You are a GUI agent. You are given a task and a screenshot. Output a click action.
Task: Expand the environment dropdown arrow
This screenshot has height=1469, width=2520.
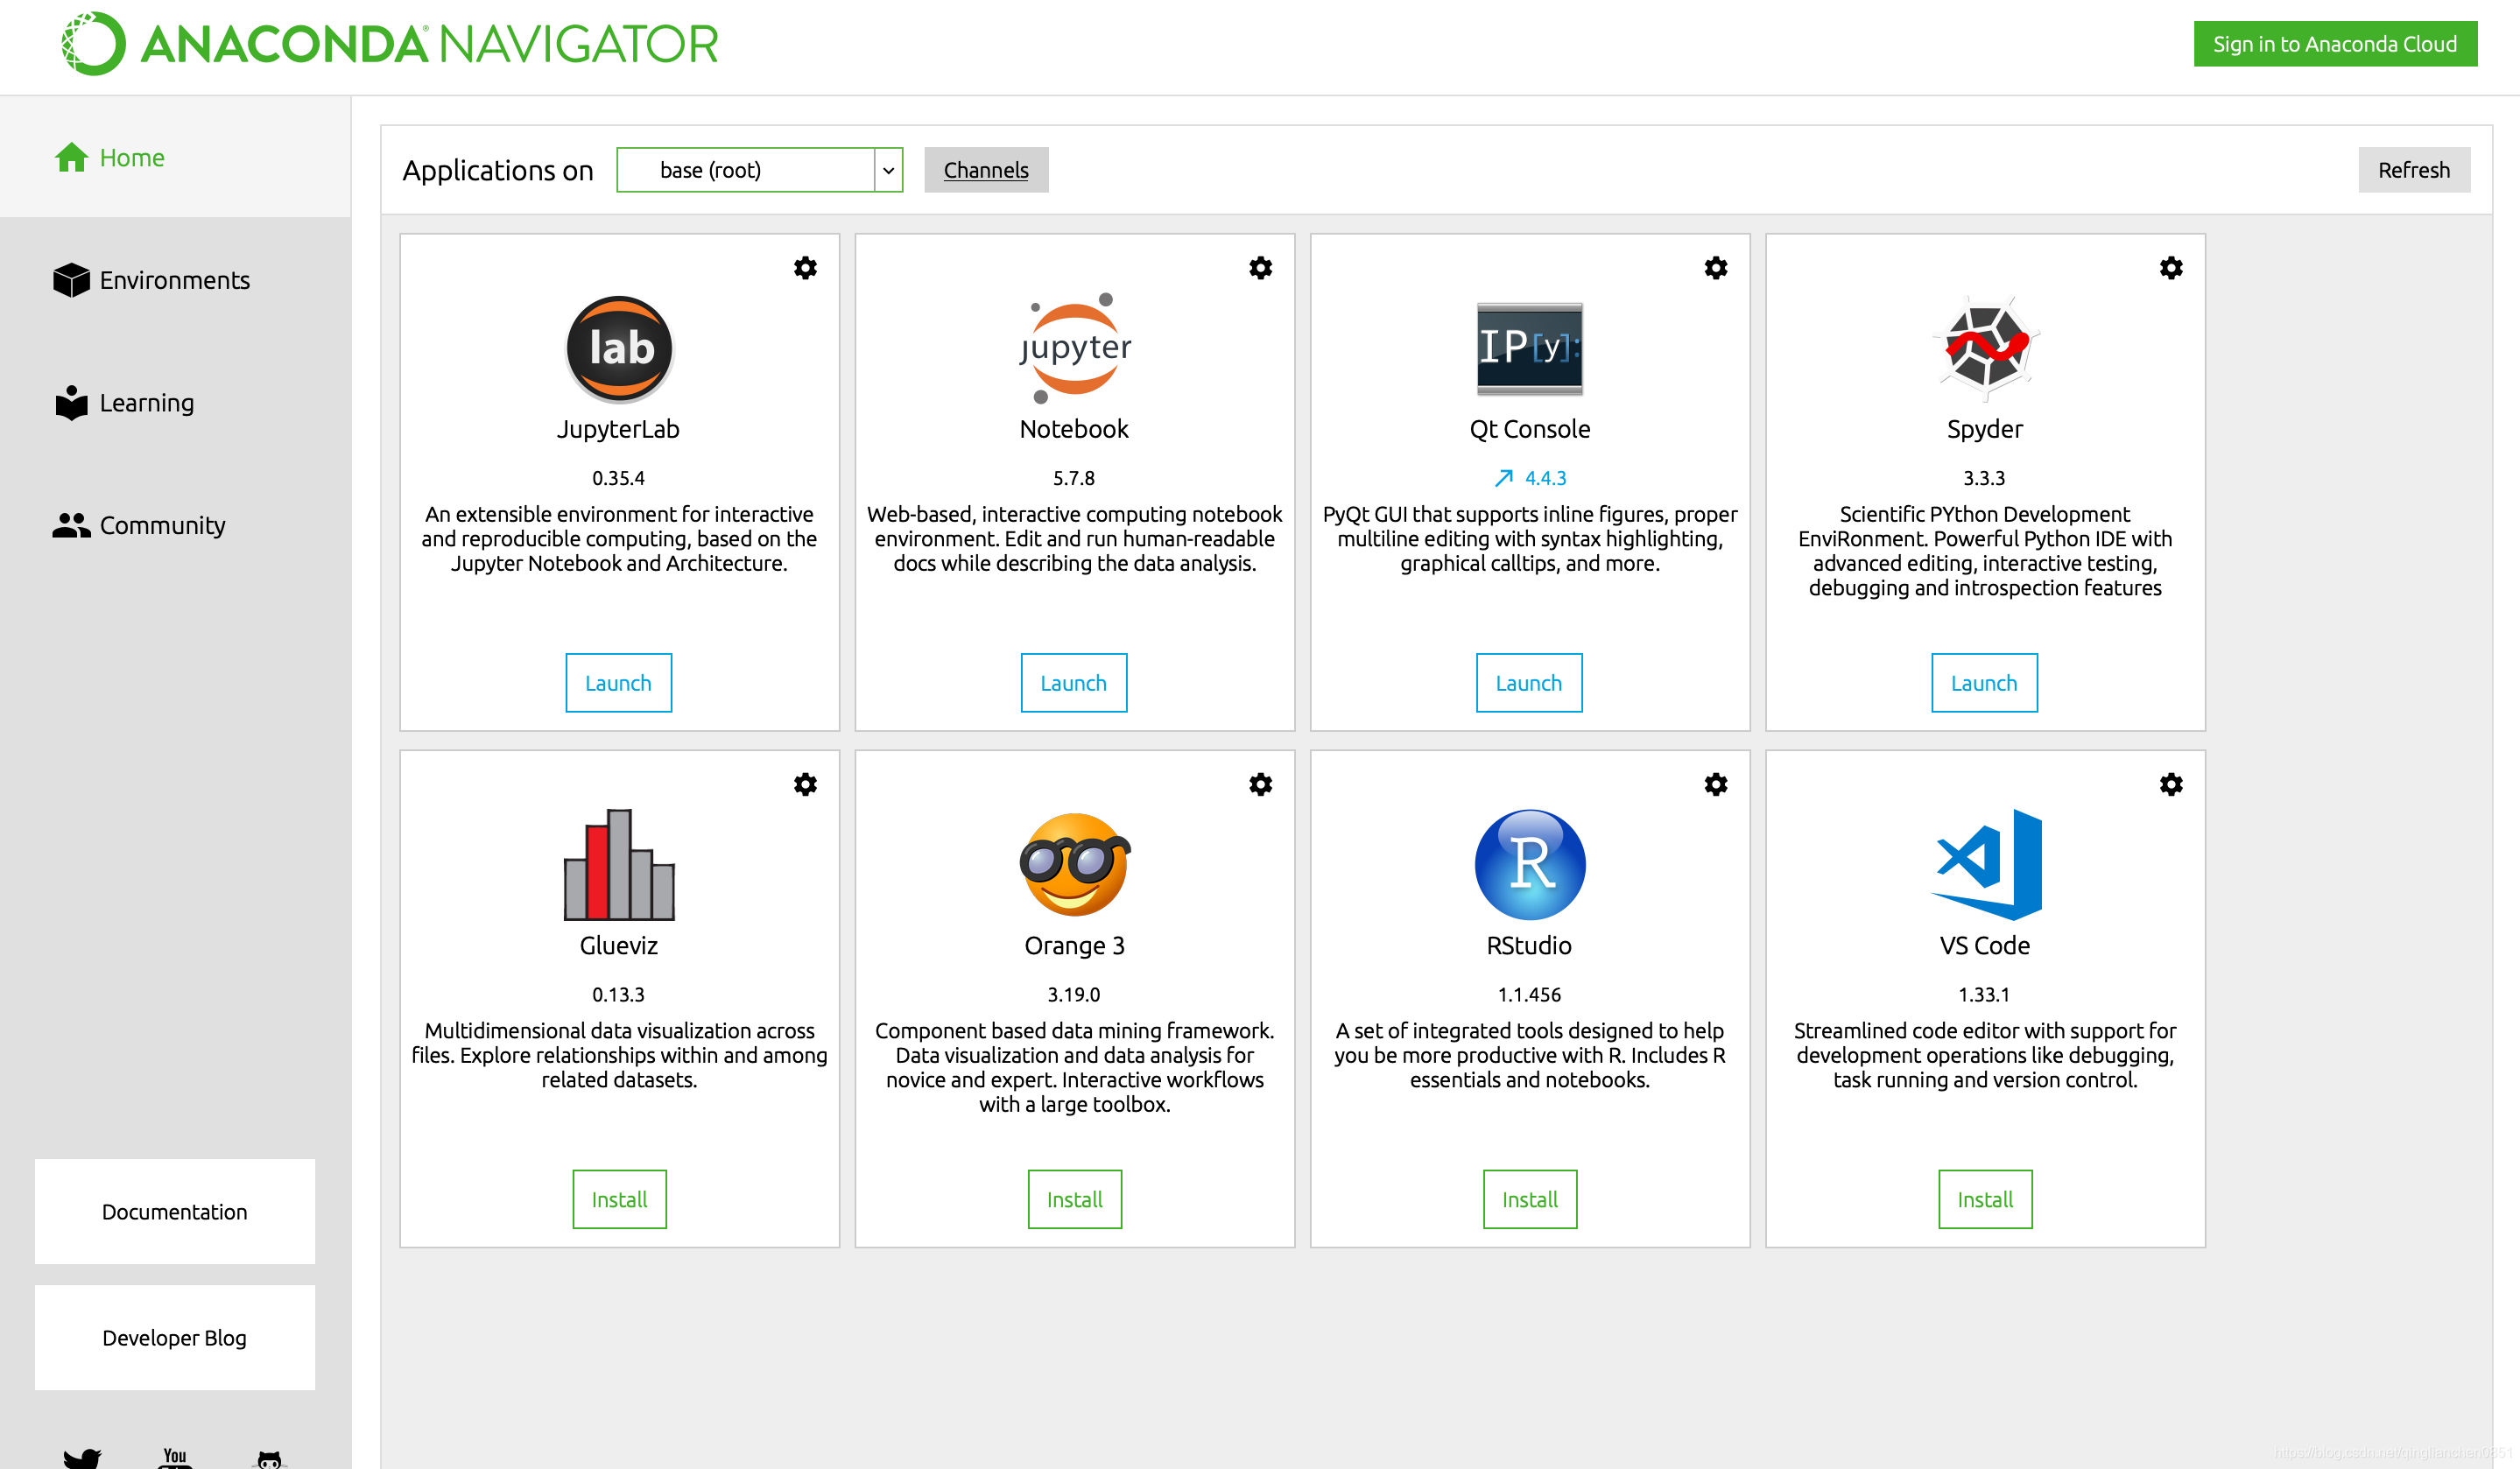point(888,170)
